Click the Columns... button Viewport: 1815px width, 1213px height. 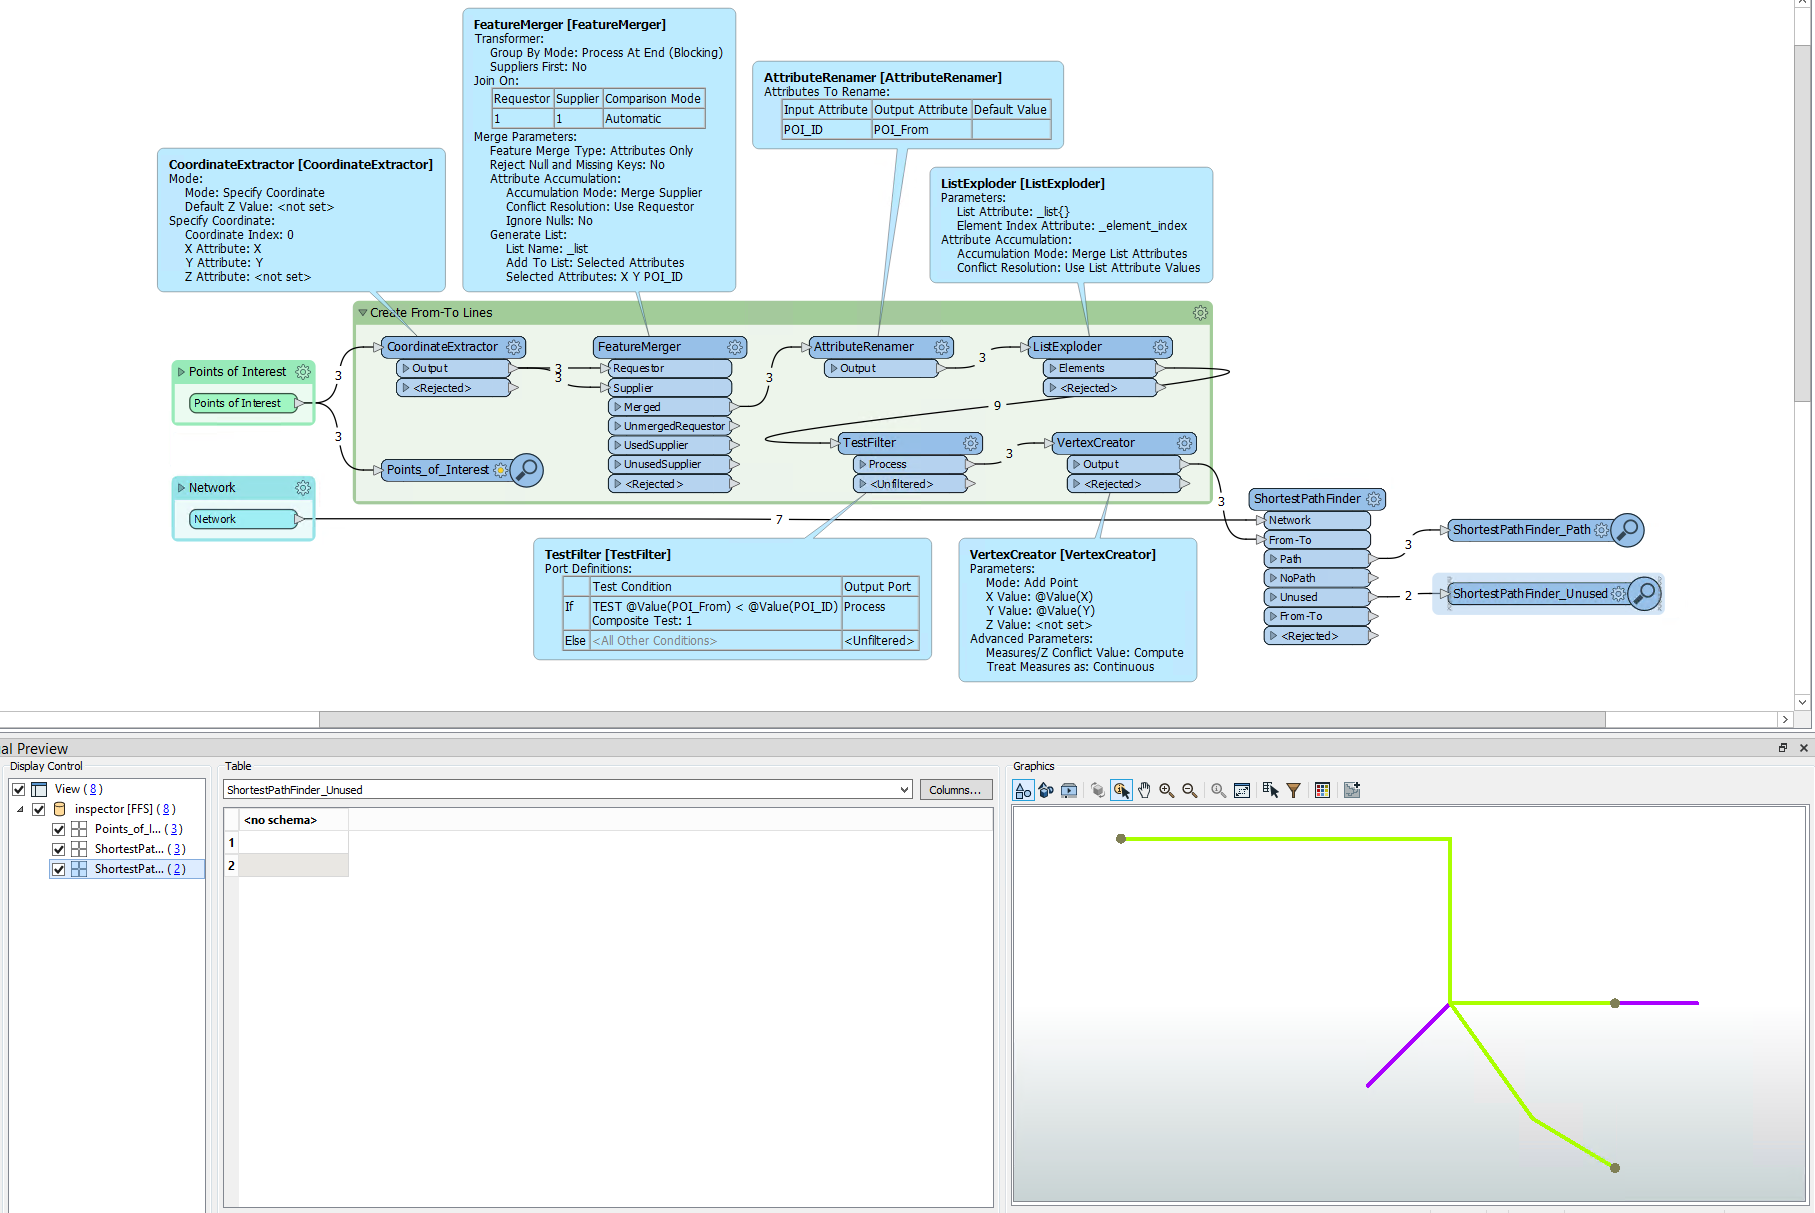tap(955, 790)
